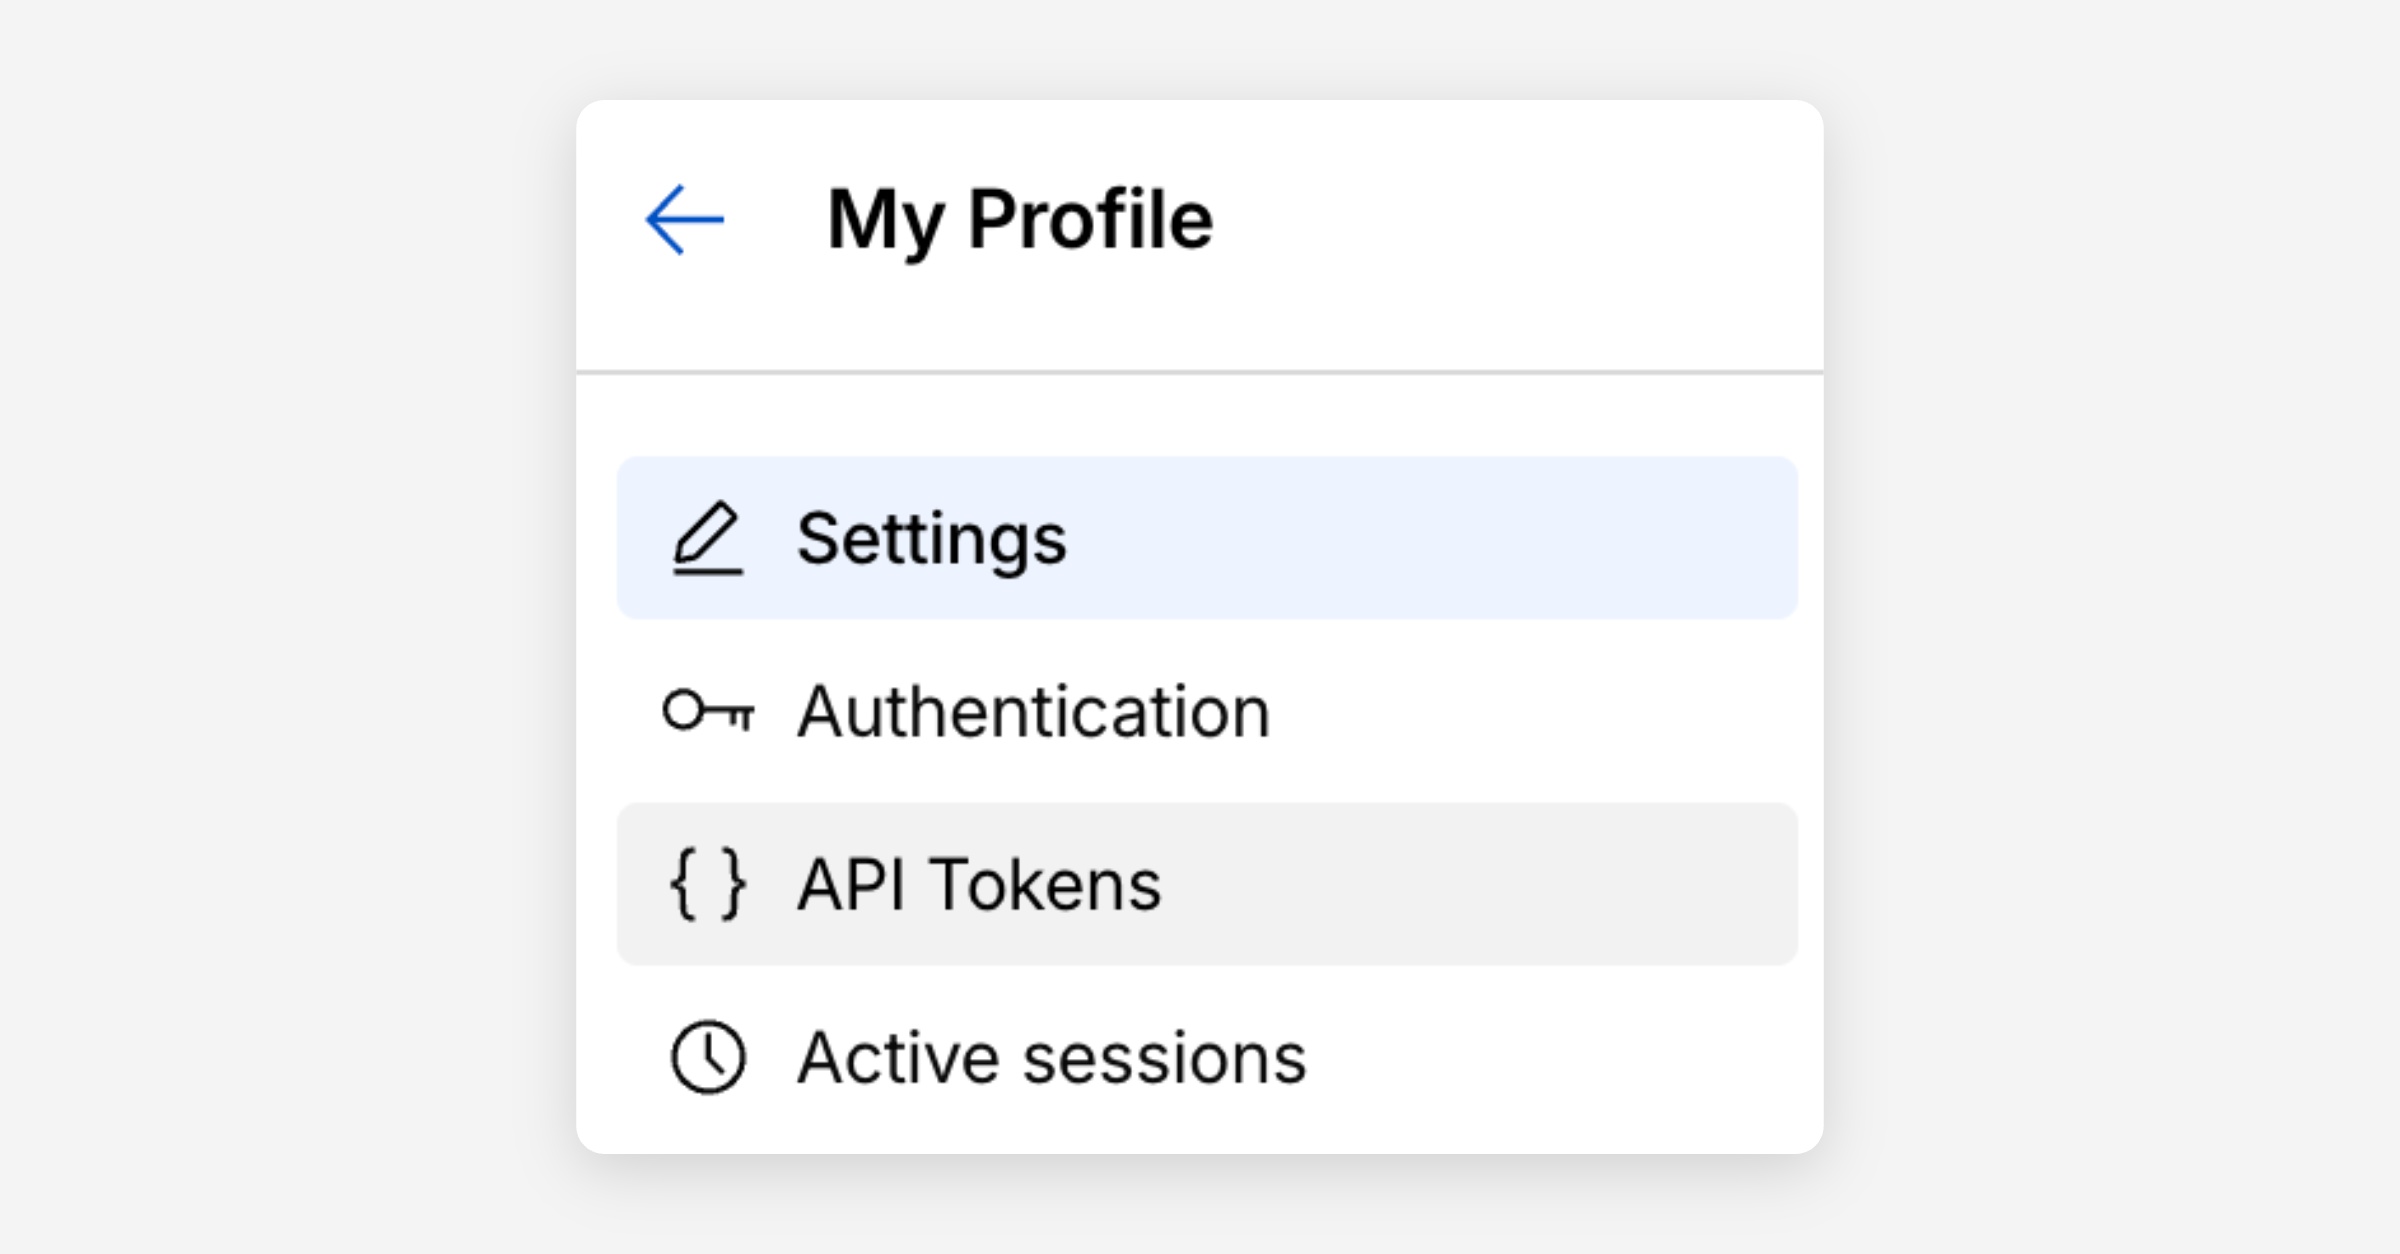Click the My Profile heading text
Image resolution: width=2400 pixels, height=1254 pixels.
(x=1020, y=220)
